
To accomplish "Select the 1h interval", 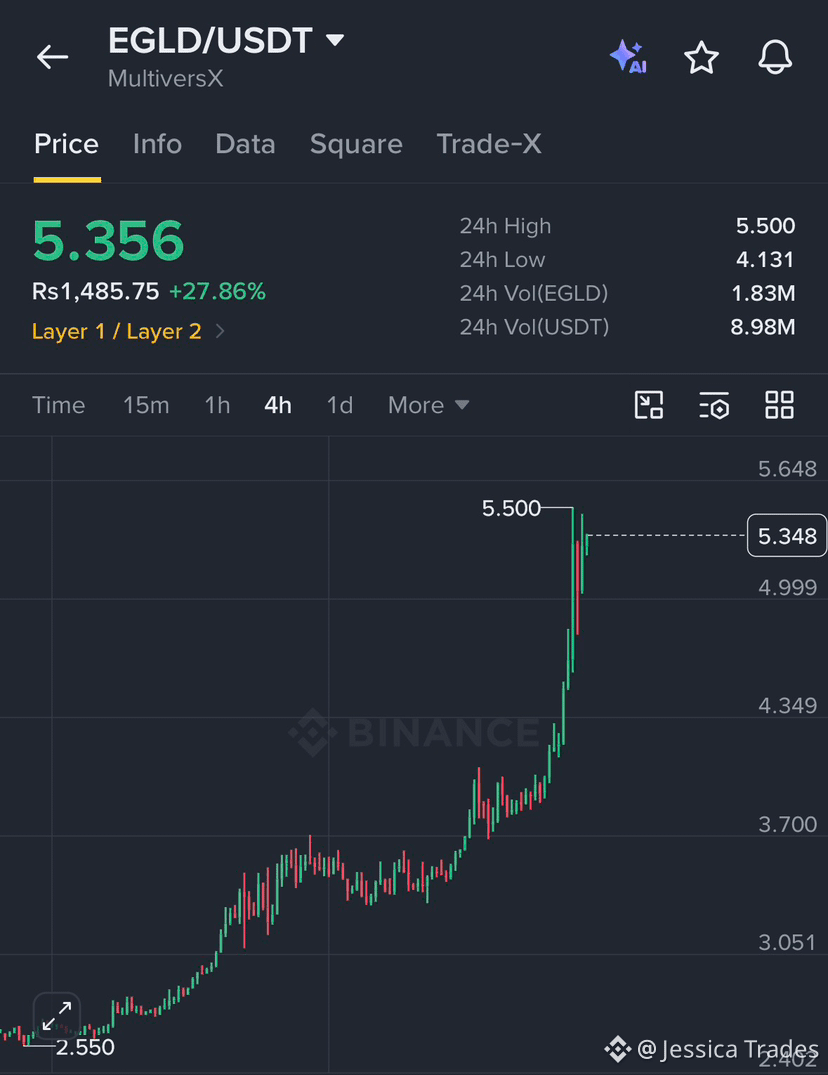I will point(217,405).
